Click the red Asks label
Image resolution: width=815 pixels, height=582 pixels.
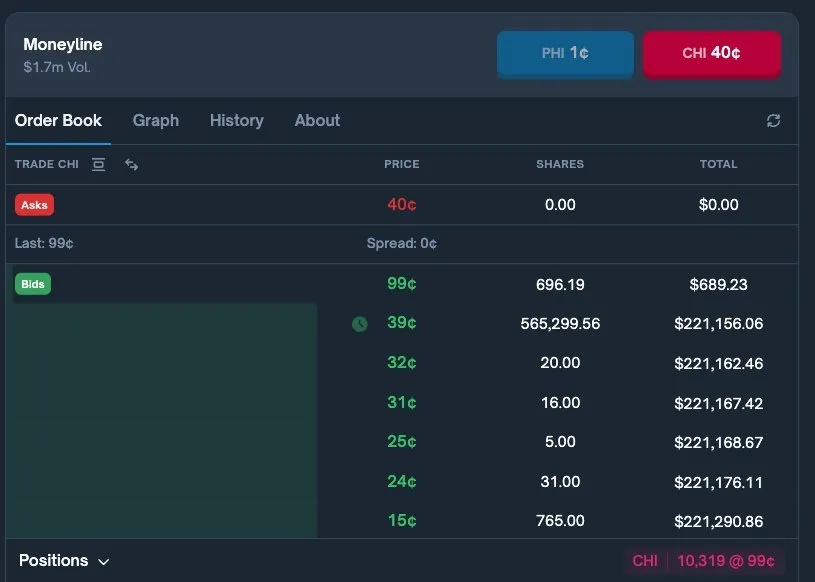[x=34, y=205]
